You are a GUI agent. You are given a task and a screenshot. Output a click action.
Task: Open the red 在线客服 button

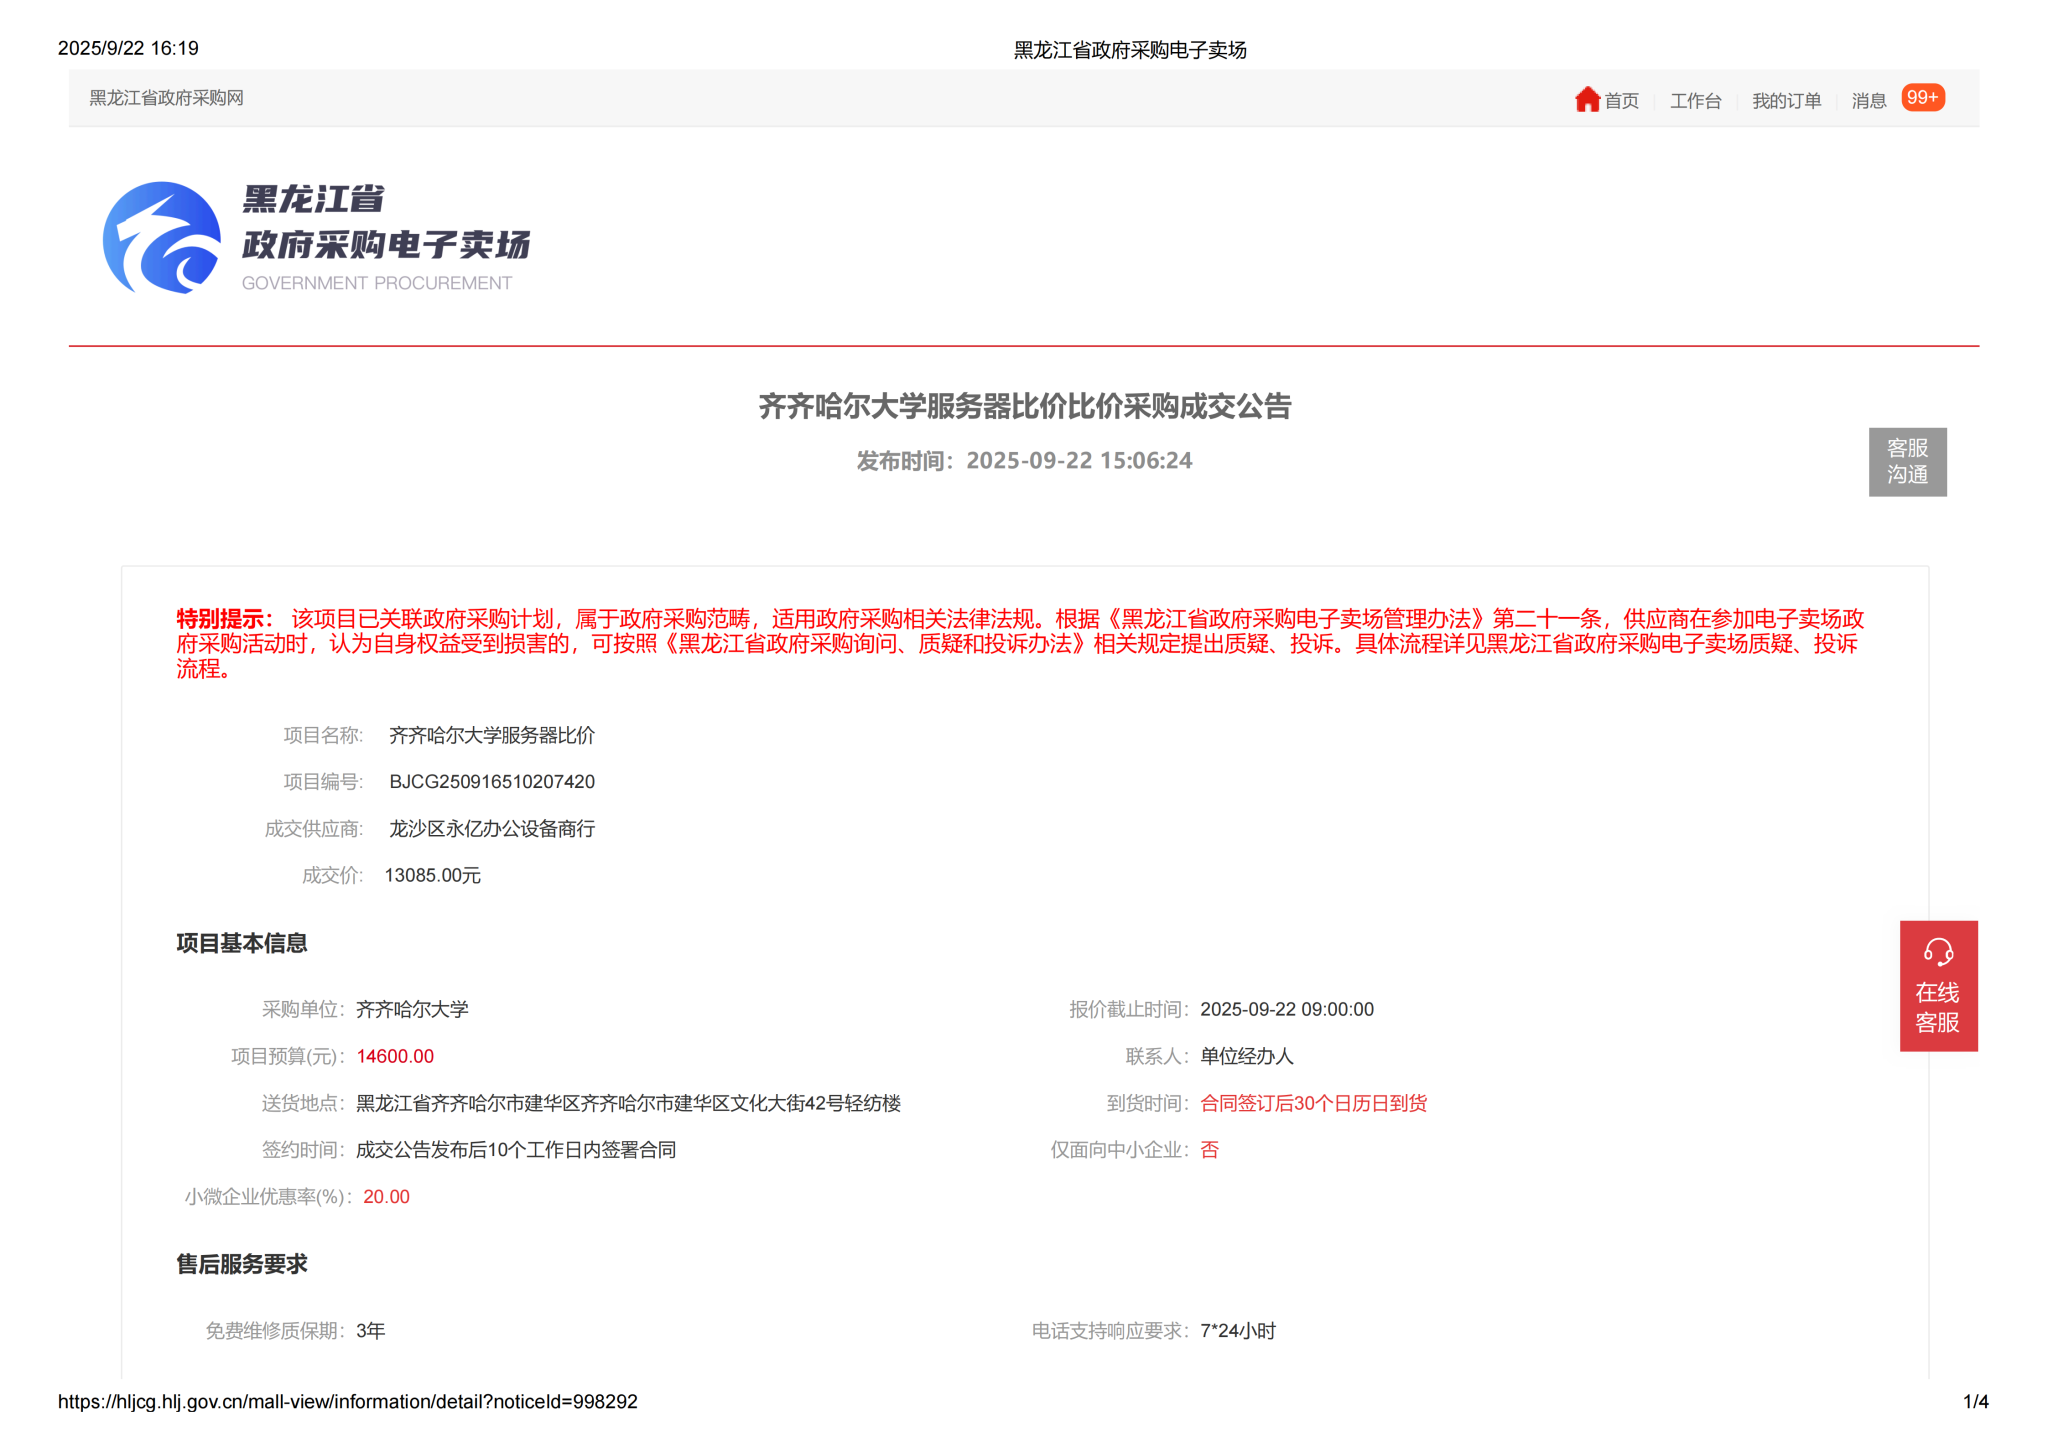pyautogui.click(x=1937, y=1006)
